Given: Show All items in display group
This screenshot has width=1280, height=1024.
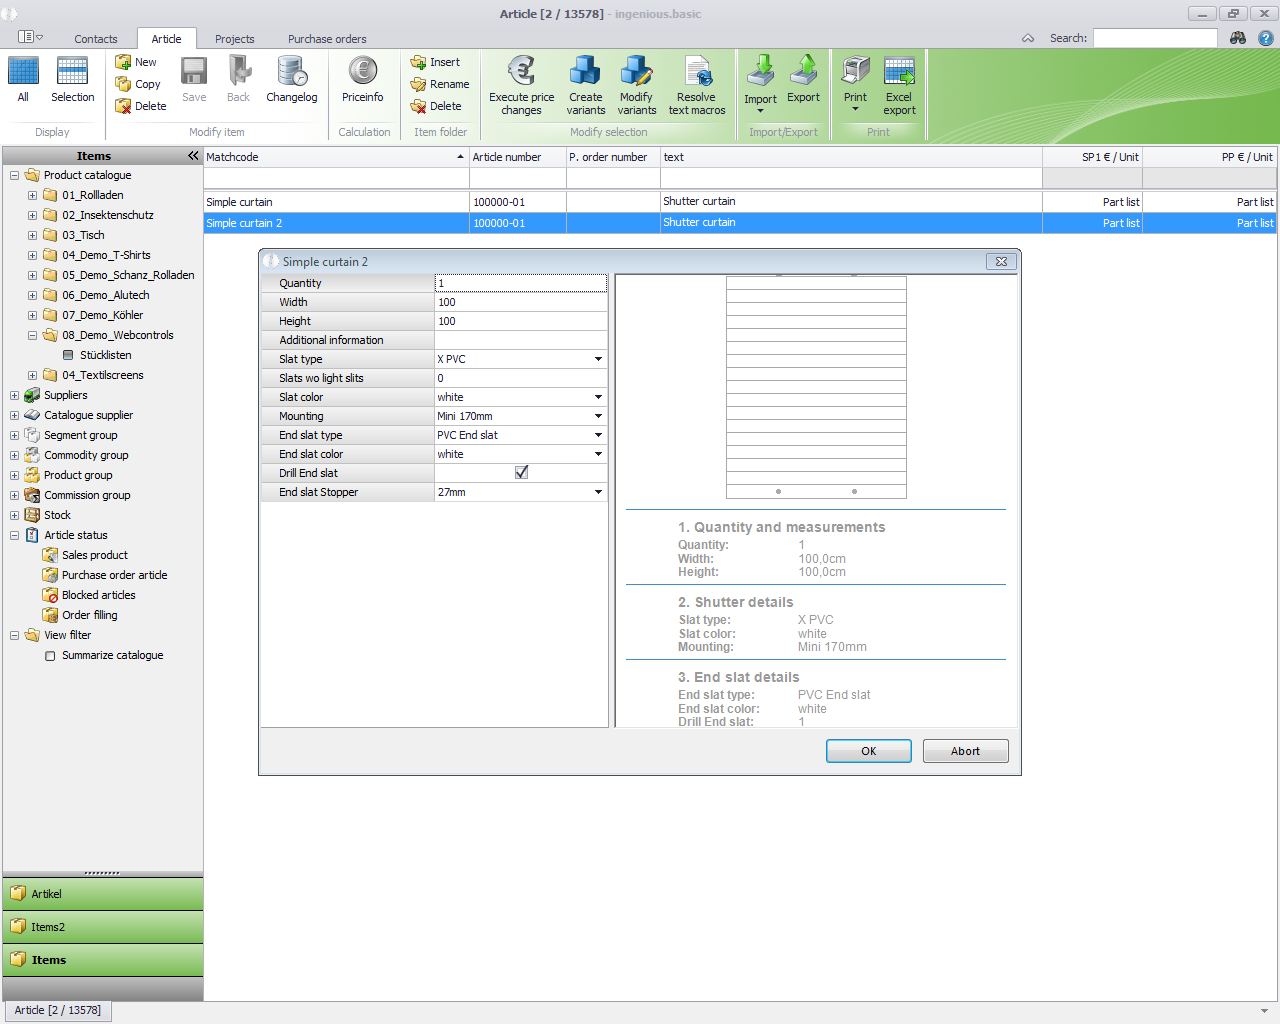Looking at the screenshot, I should 23,80.
